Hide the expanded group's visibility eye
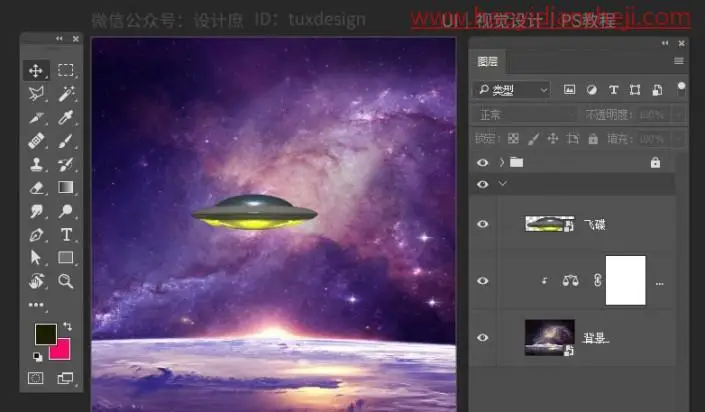 tap(482, 184)
